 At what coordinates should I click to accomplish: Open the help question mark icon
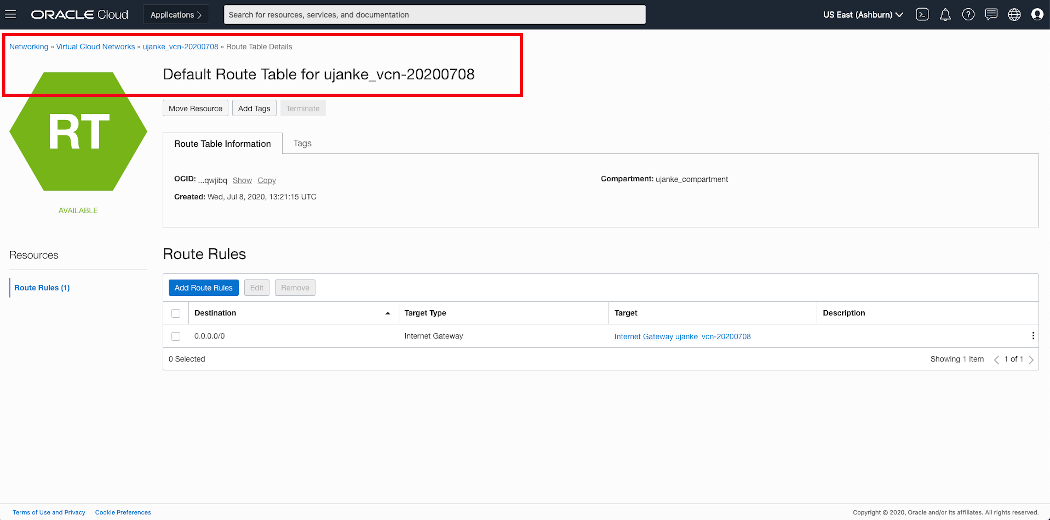pos(968,14)
